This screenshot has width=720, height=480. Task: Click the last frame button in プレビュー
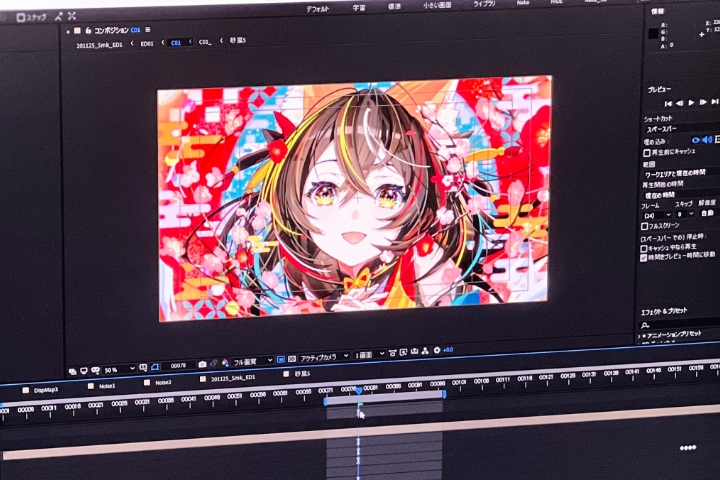coord(714,102)
